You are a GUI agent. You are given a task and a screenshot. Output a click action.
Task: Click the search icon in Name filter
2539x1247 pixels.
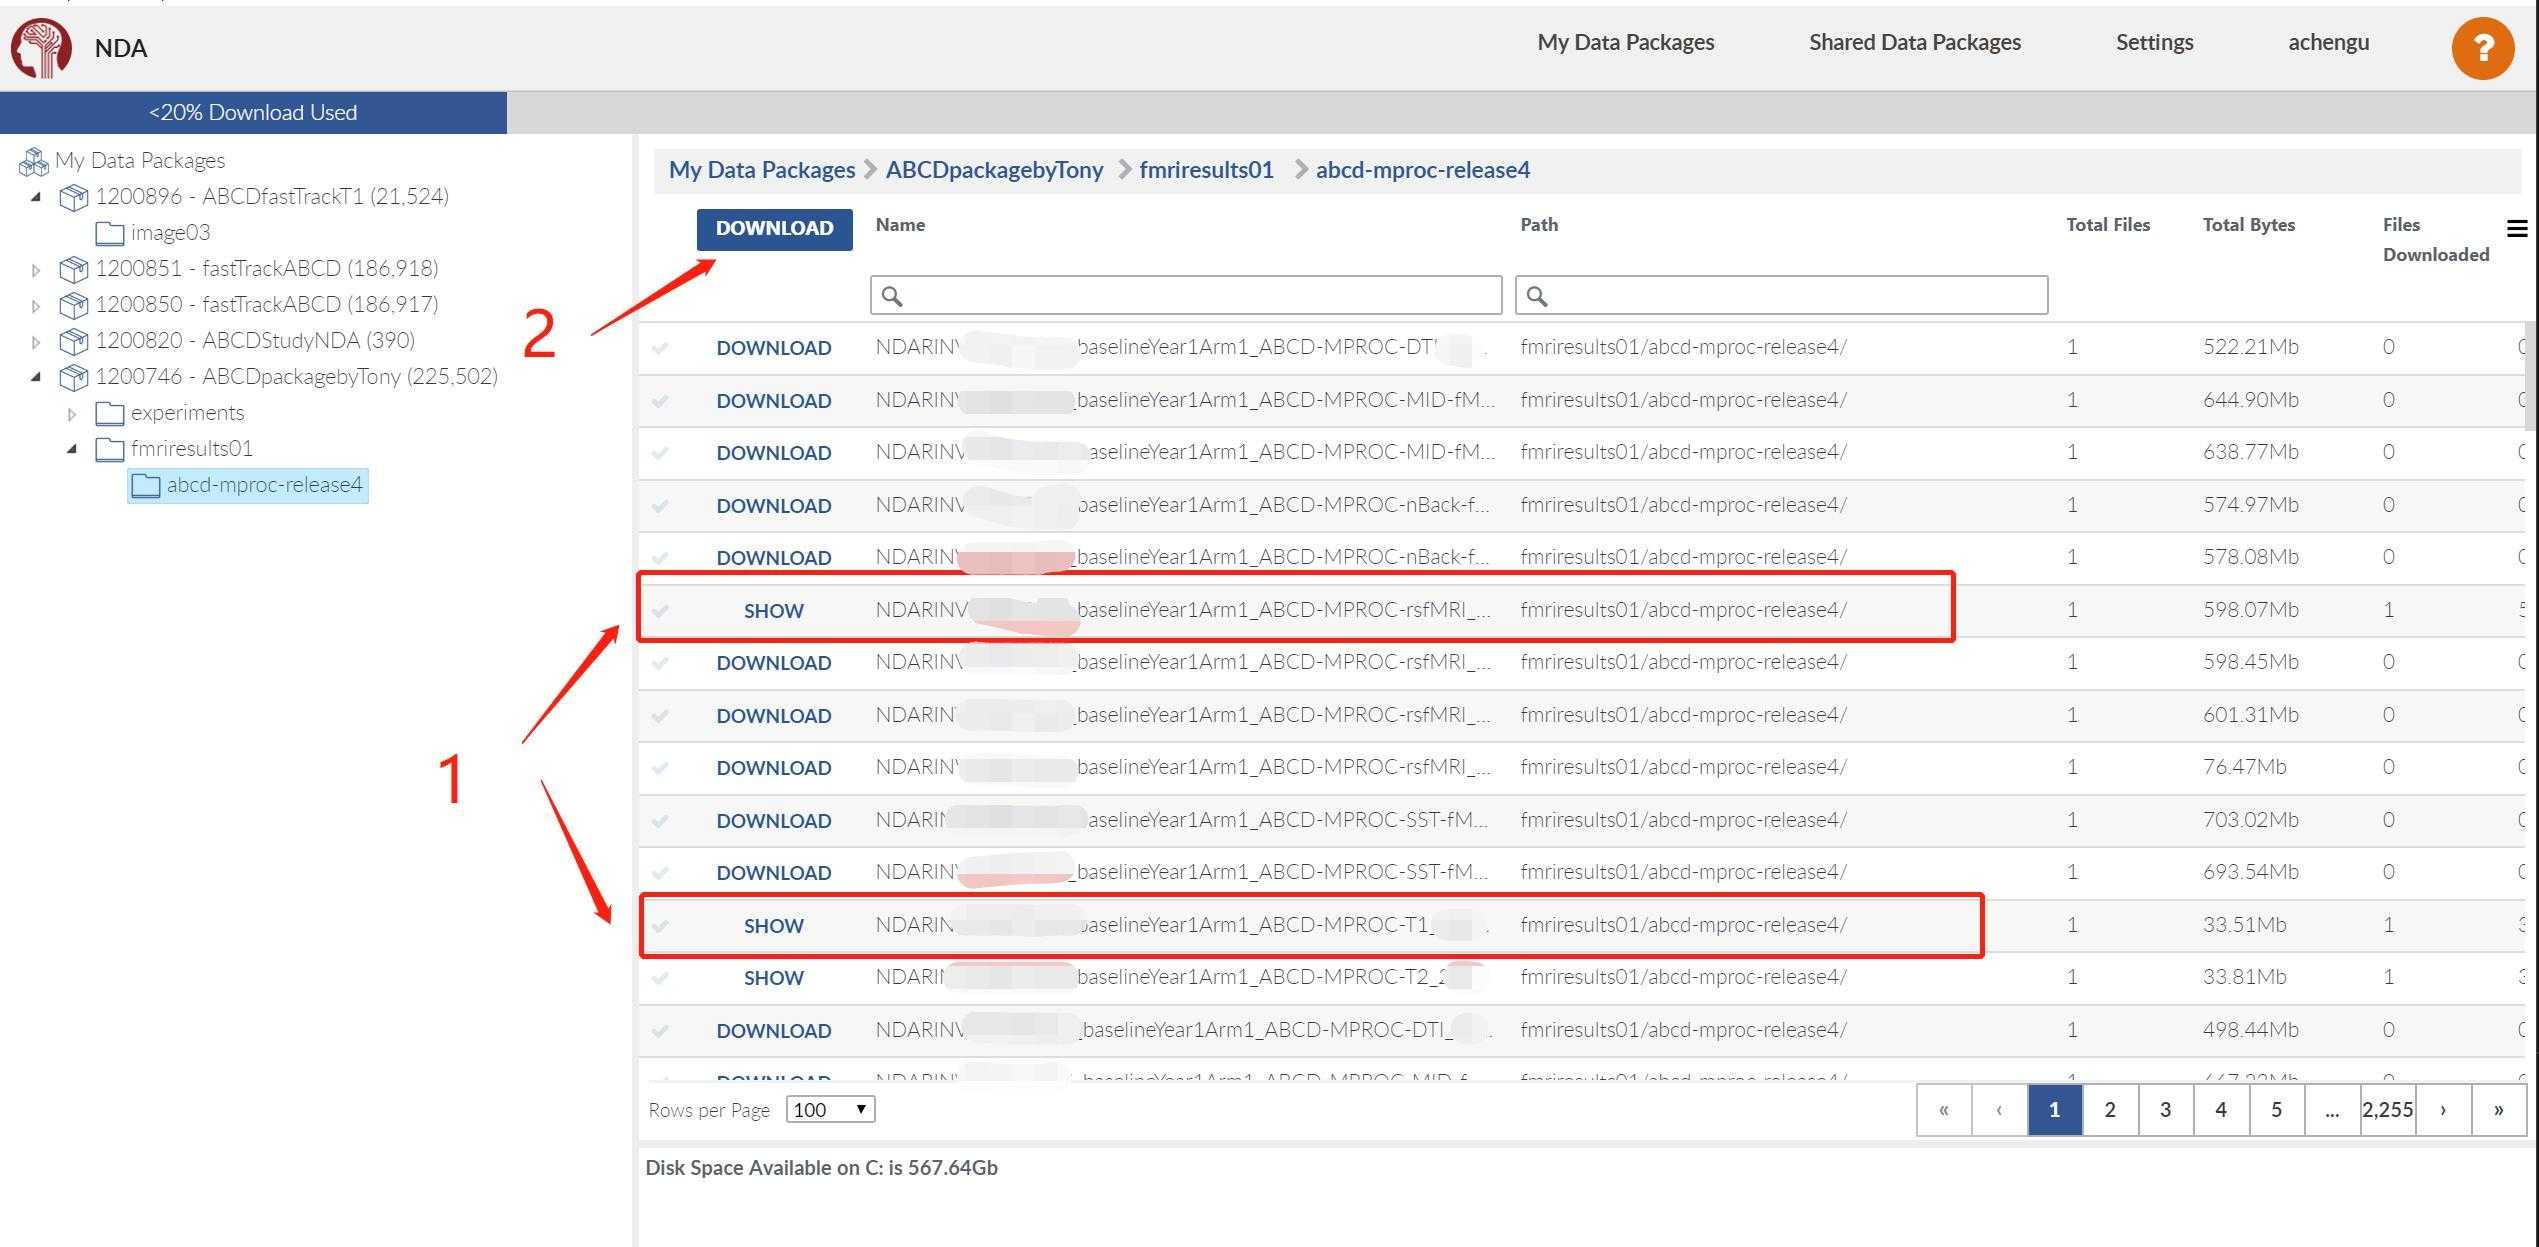[x=892, y=296]
